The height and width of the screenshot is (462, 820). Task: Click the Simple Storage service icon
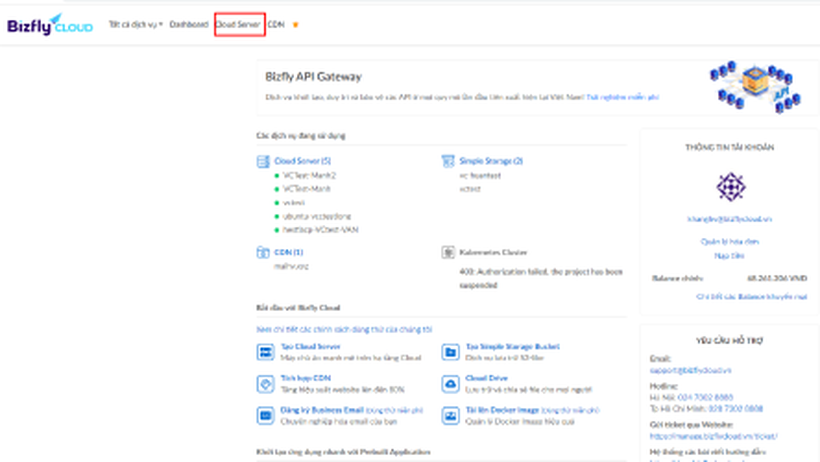coord(448,162)
